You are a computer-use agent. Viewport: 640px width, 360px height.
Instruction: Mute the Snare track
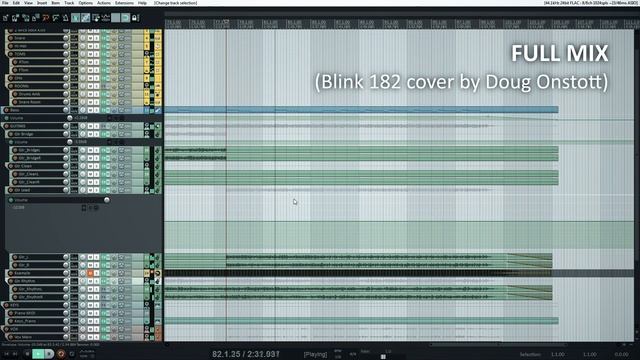coord(90,38)
